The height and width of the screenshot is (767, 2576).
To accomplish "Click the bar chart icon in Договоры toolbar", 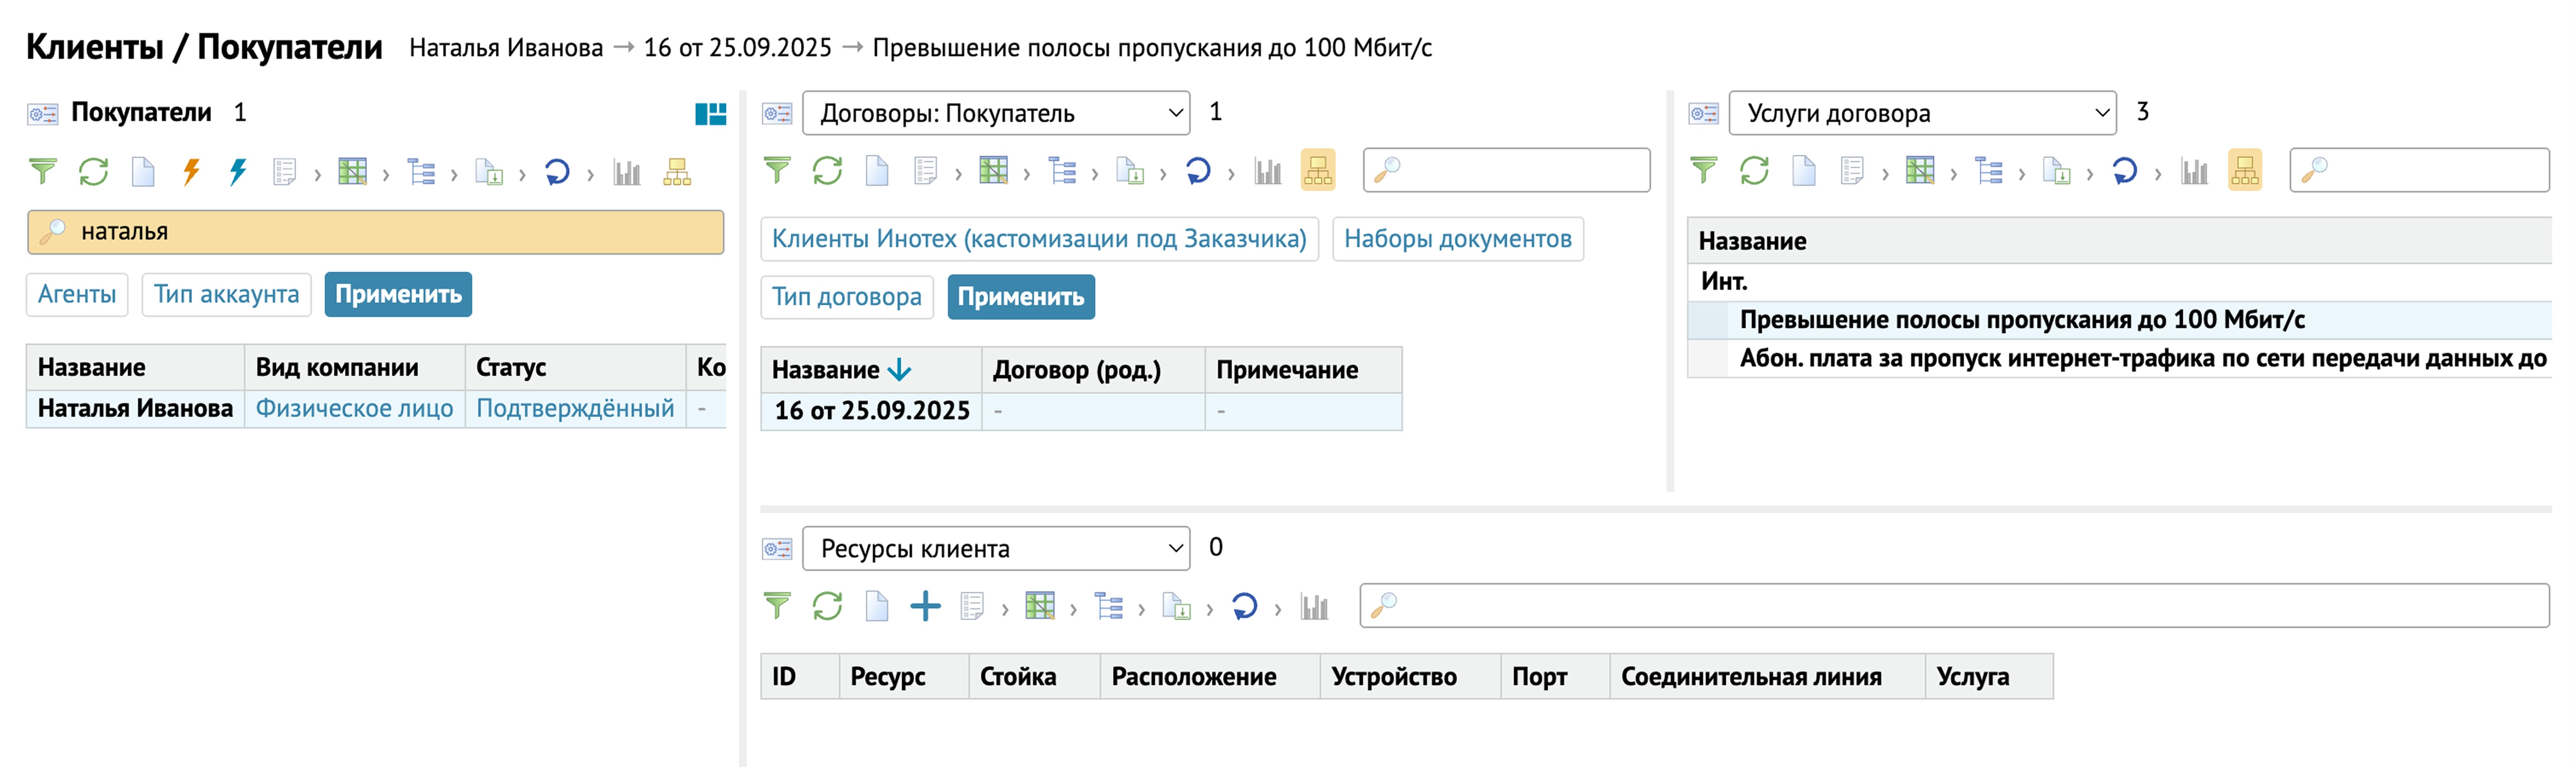I will pos(1267,171).
